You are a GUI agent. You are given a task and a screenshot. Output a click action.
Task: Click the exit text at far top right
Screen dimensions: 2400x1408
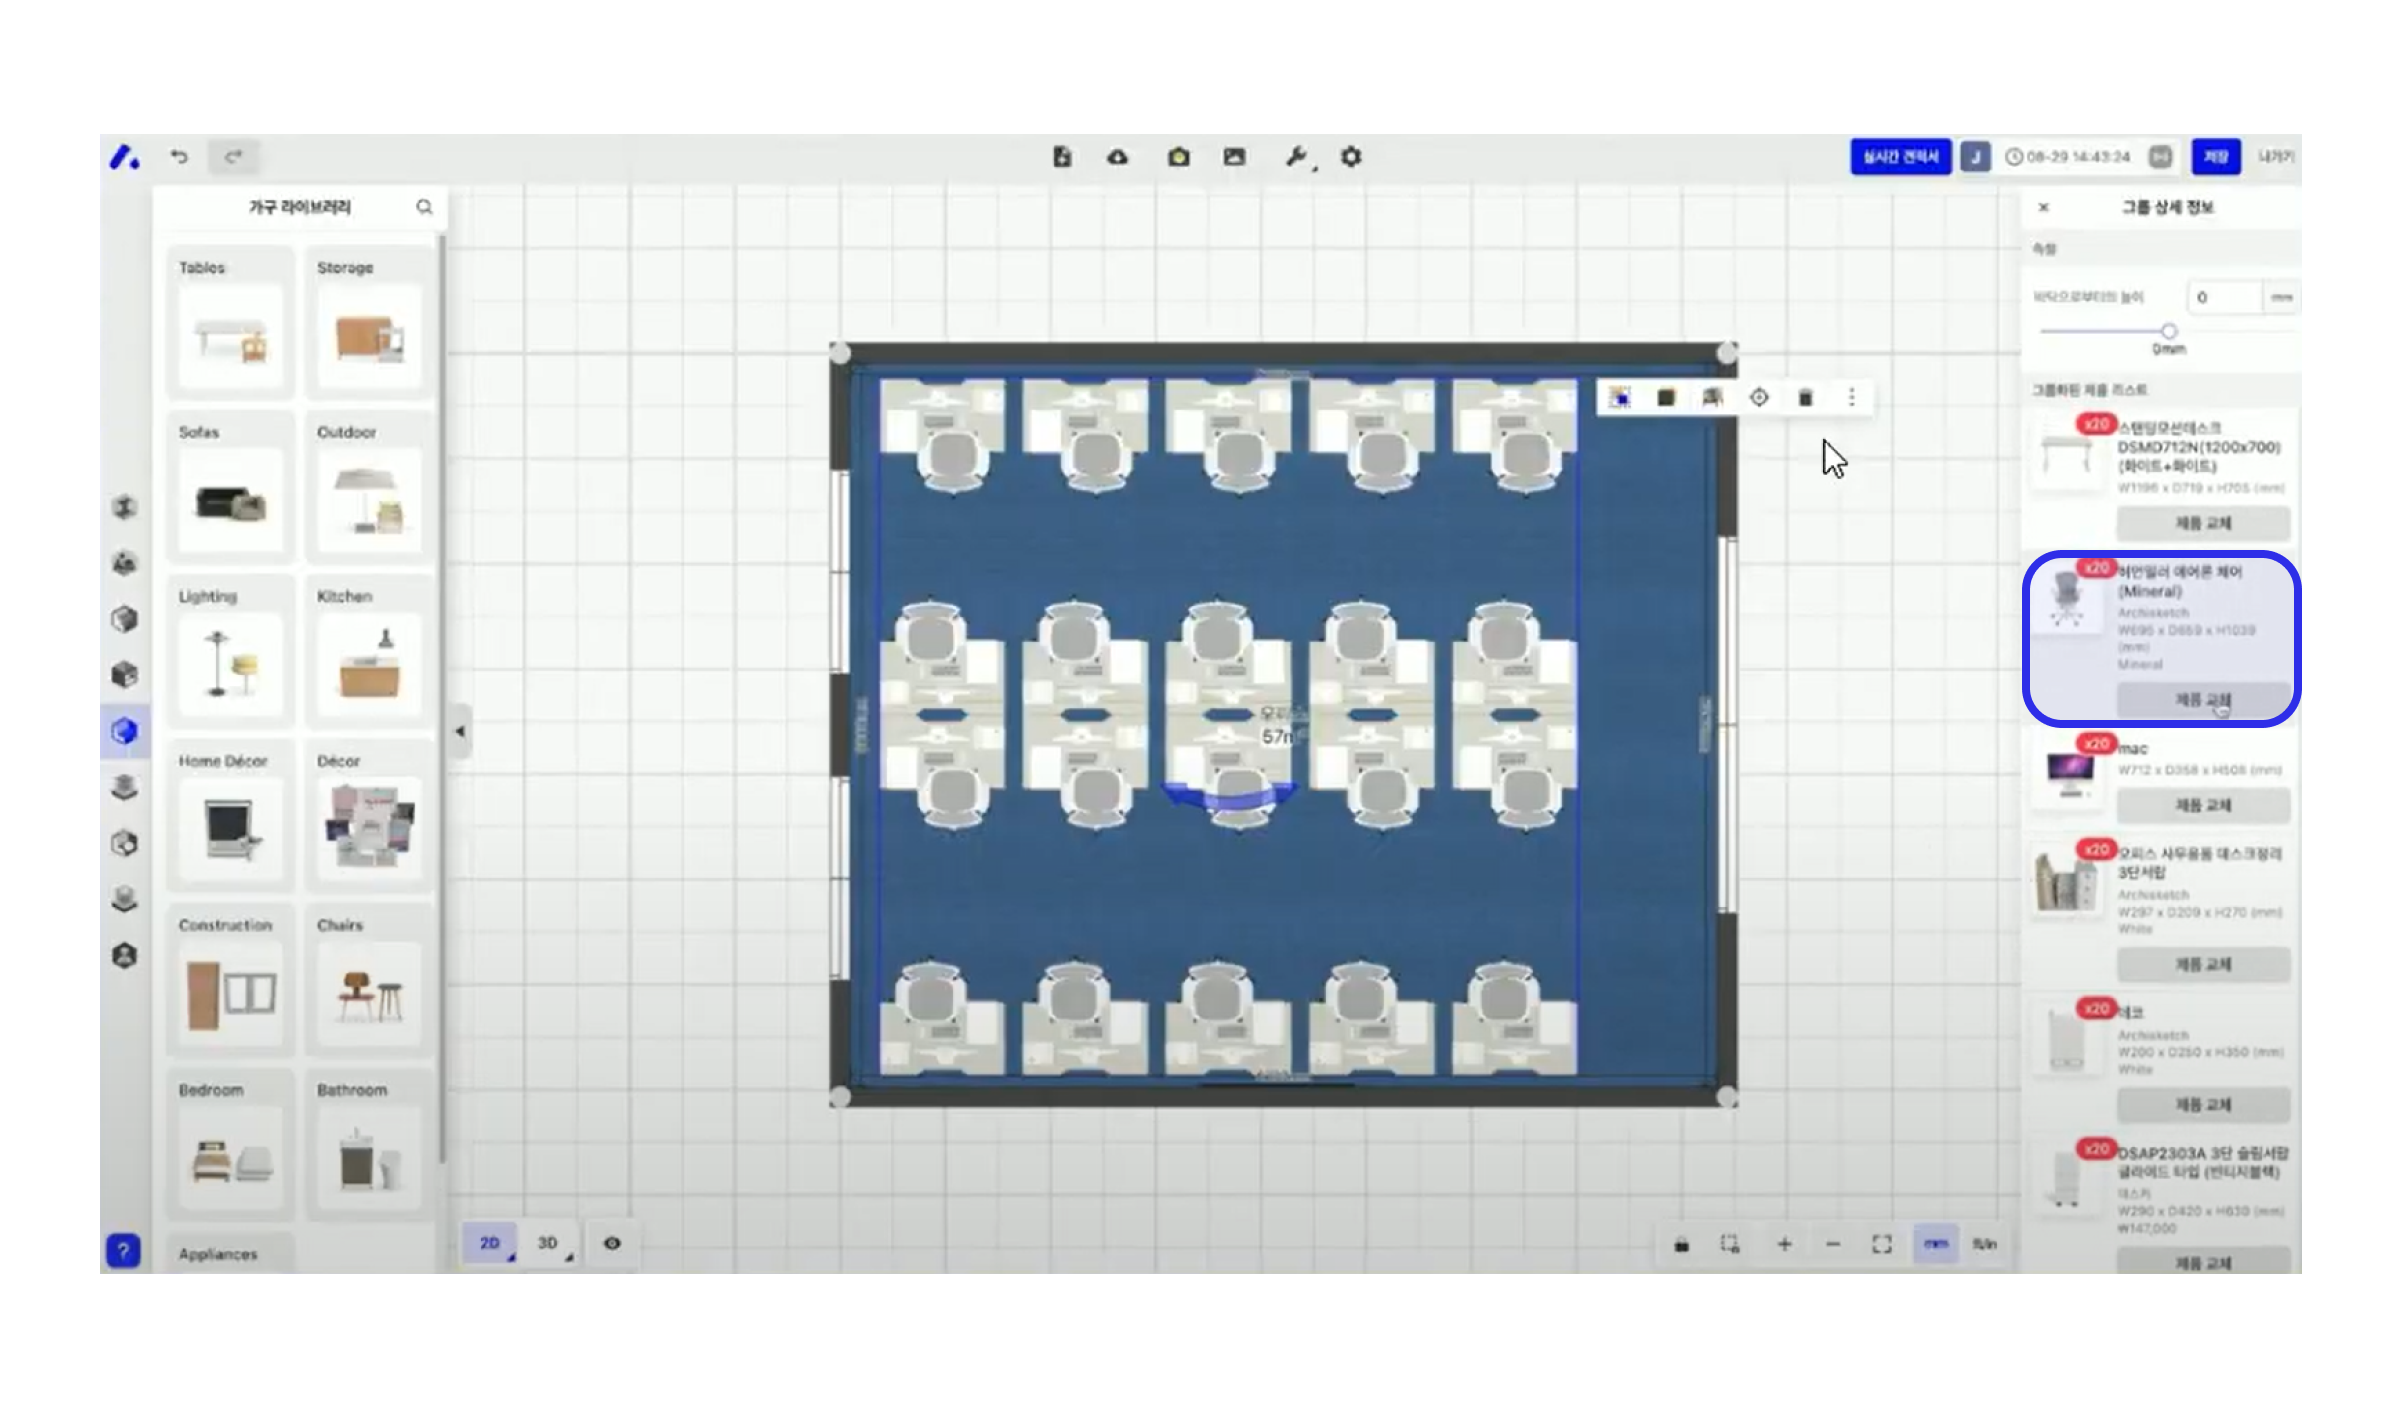2276,157
